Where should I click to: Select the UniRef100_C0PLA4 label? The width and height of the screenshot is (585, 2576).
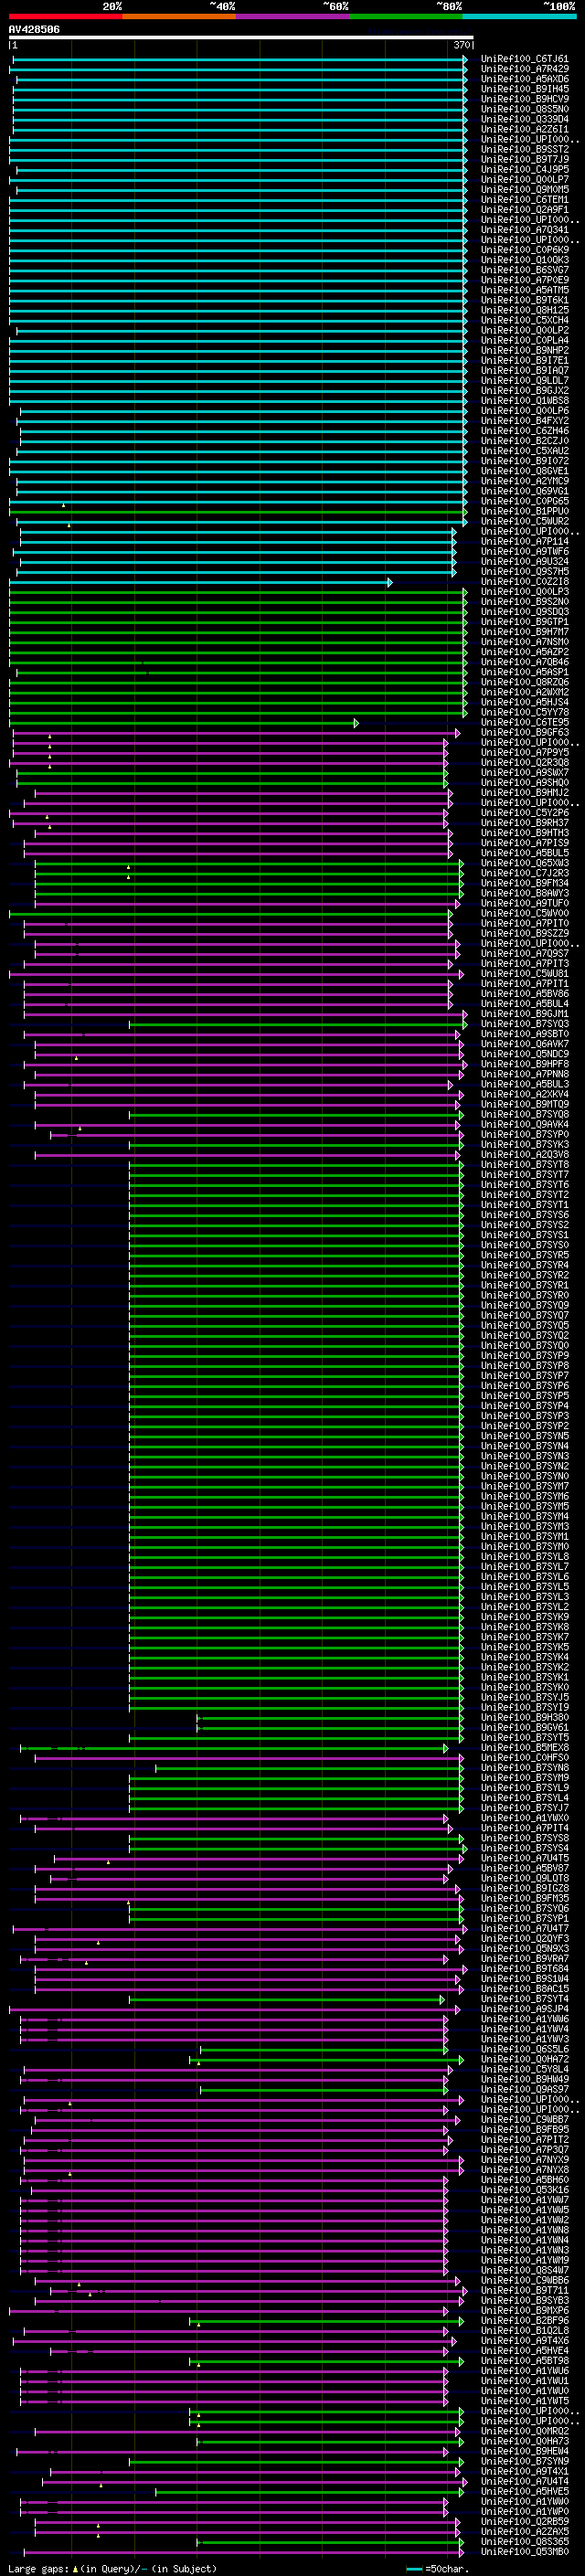coord(525,340)
